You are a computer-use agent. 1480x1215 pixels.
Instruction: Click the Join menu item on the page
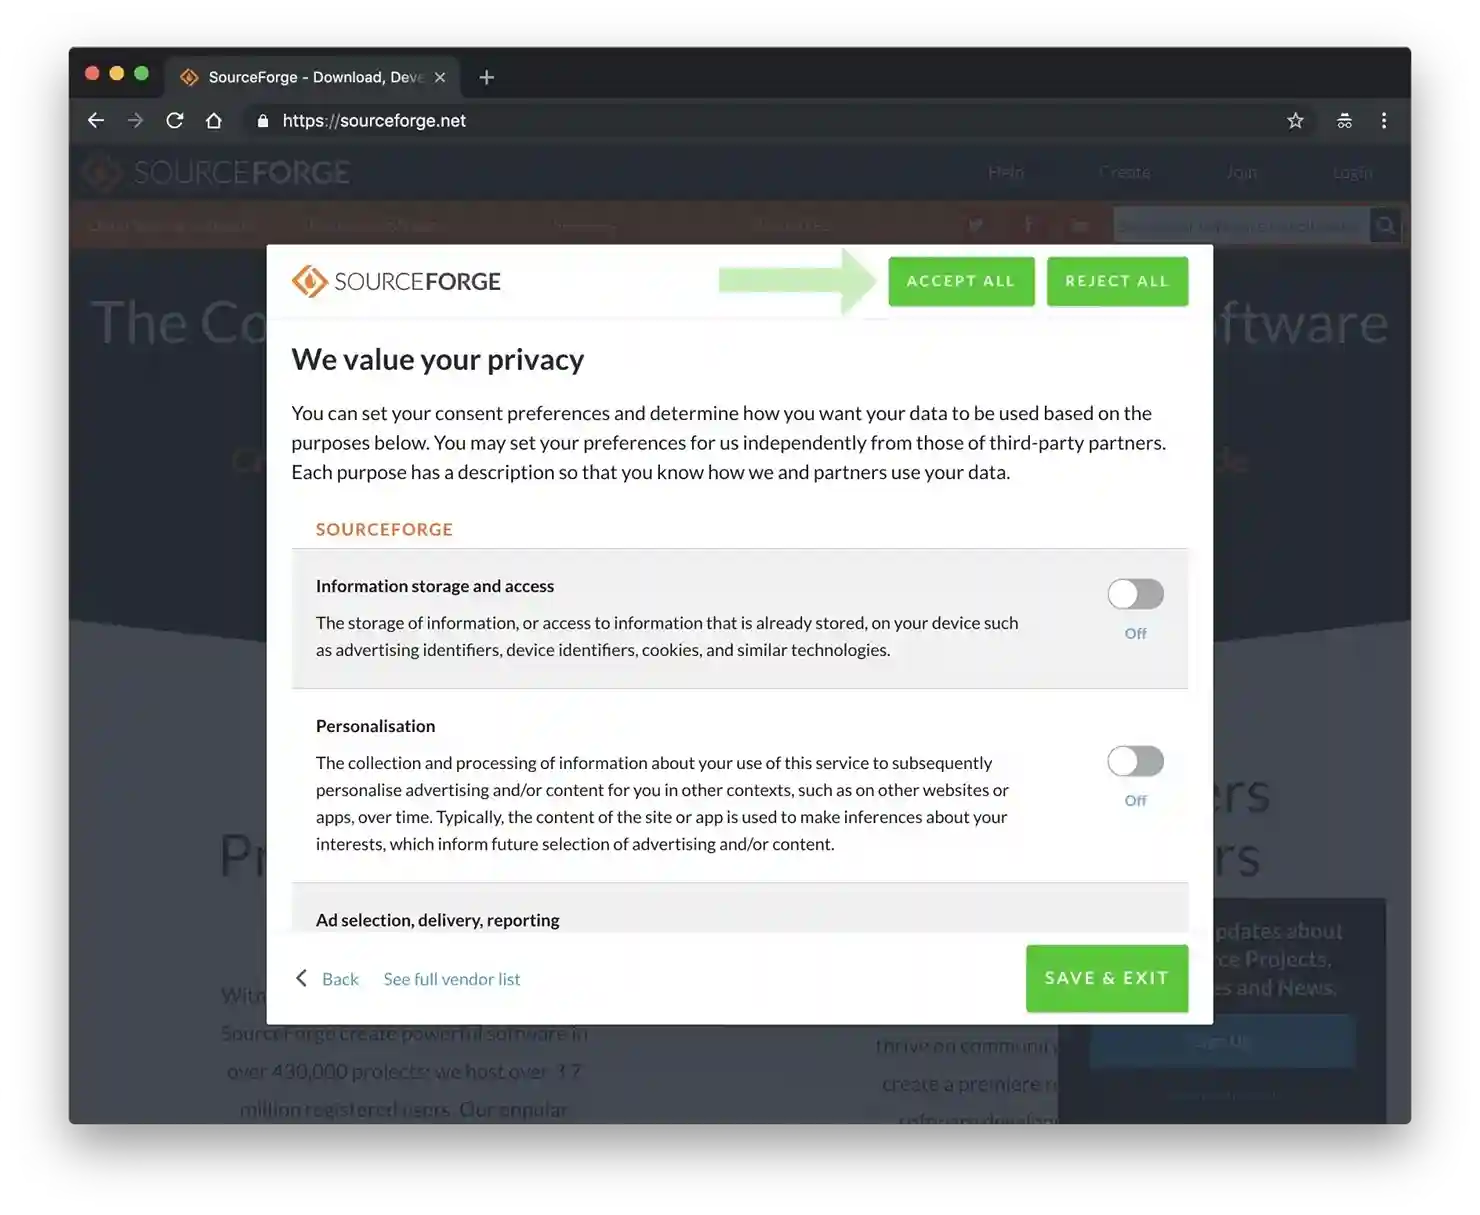pyautogui.click(x=1242, y=172)
